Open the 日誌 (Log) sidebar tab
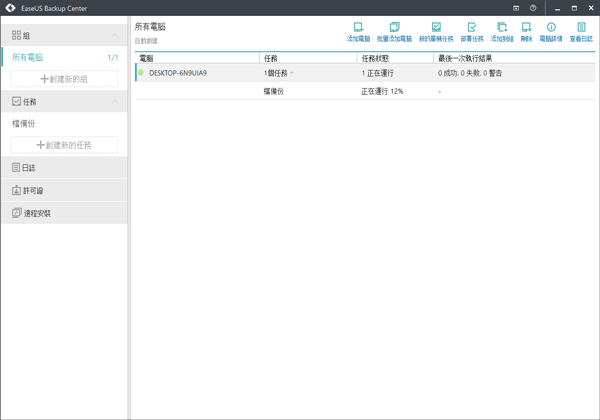This screenshot has height=420, width=600. coord(64,168)
